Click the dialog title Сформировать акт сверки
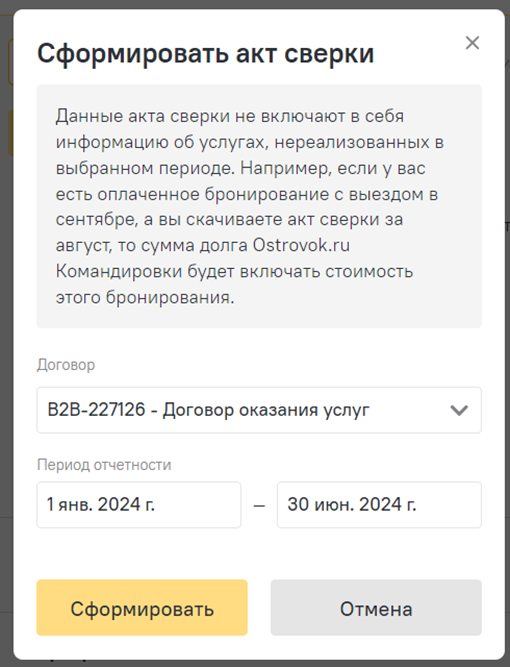The height and width of the screenshot is (667, 510). (x=205, y=54)
